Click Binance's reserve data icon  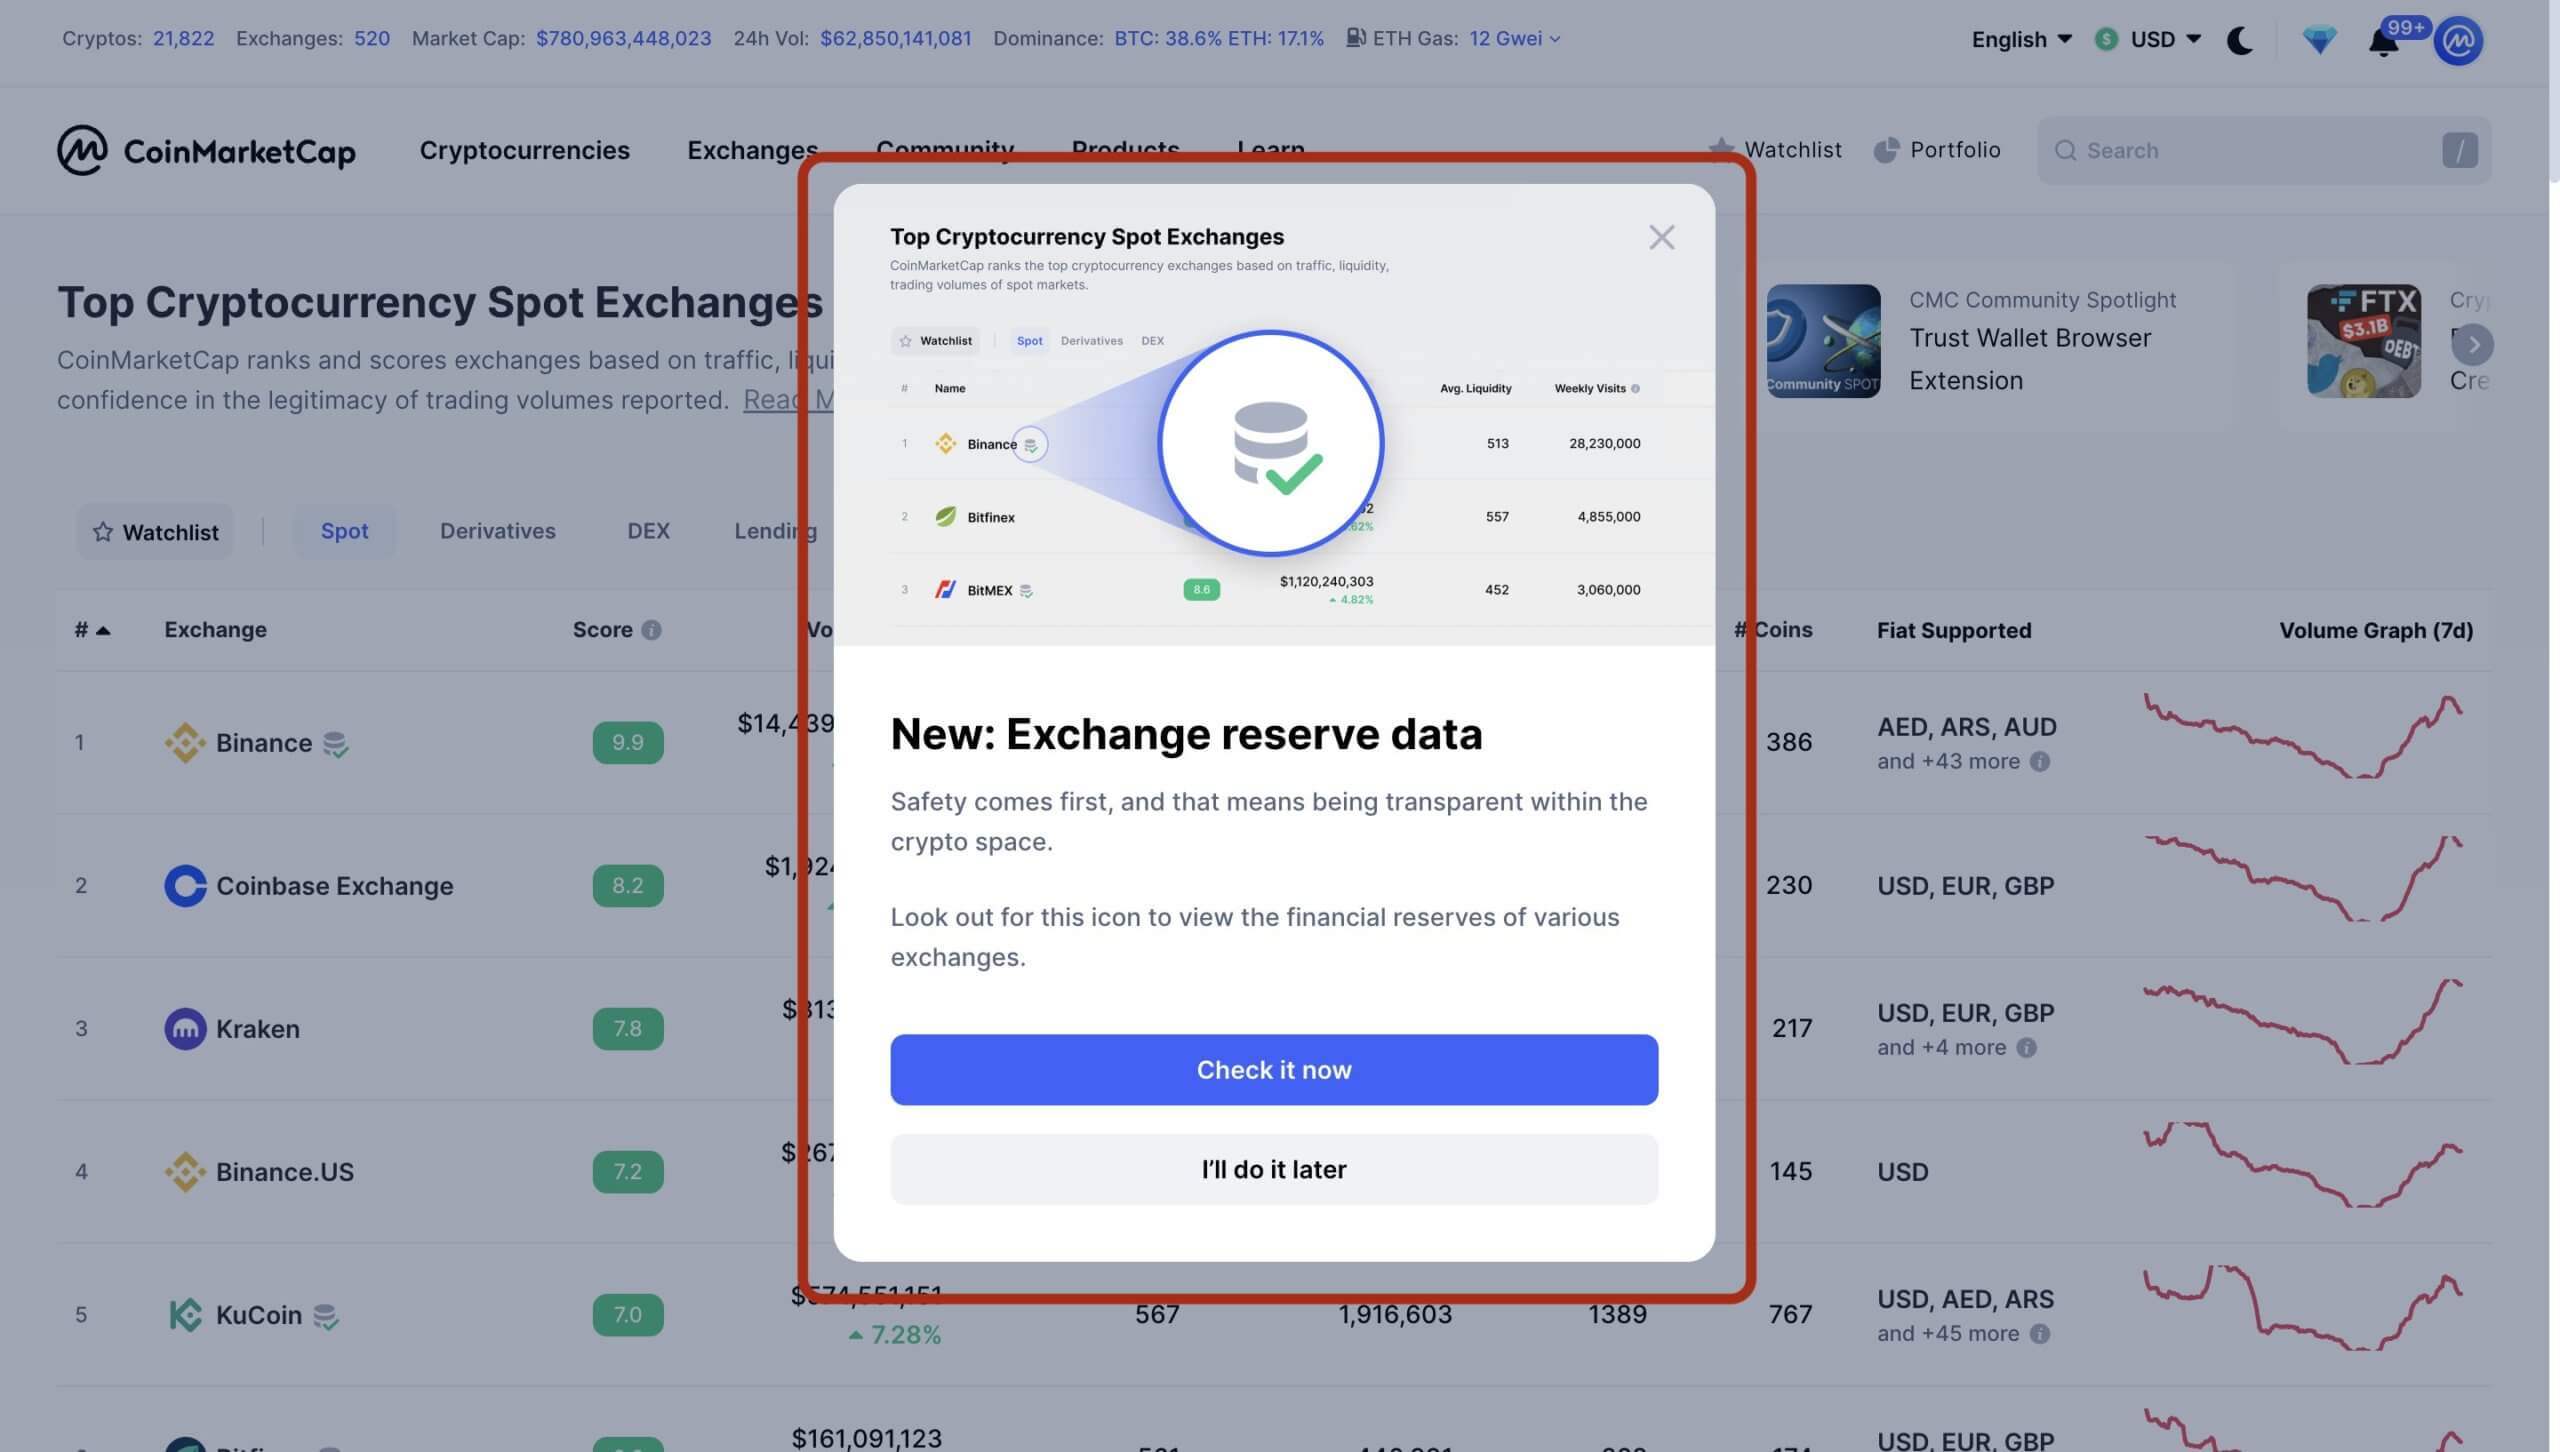click(336, 744)
